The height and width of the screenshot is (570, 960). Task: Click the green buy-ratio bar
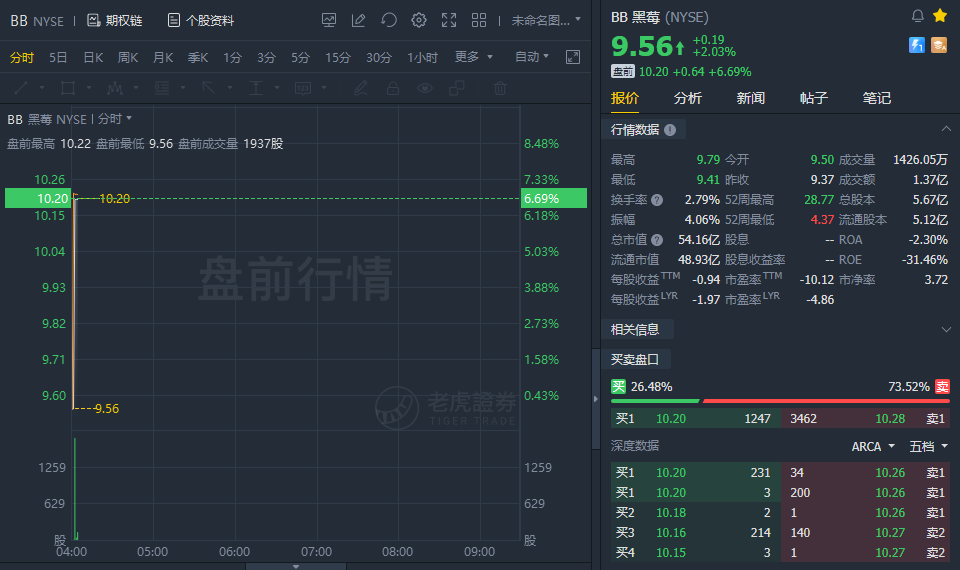click(655, 400)
